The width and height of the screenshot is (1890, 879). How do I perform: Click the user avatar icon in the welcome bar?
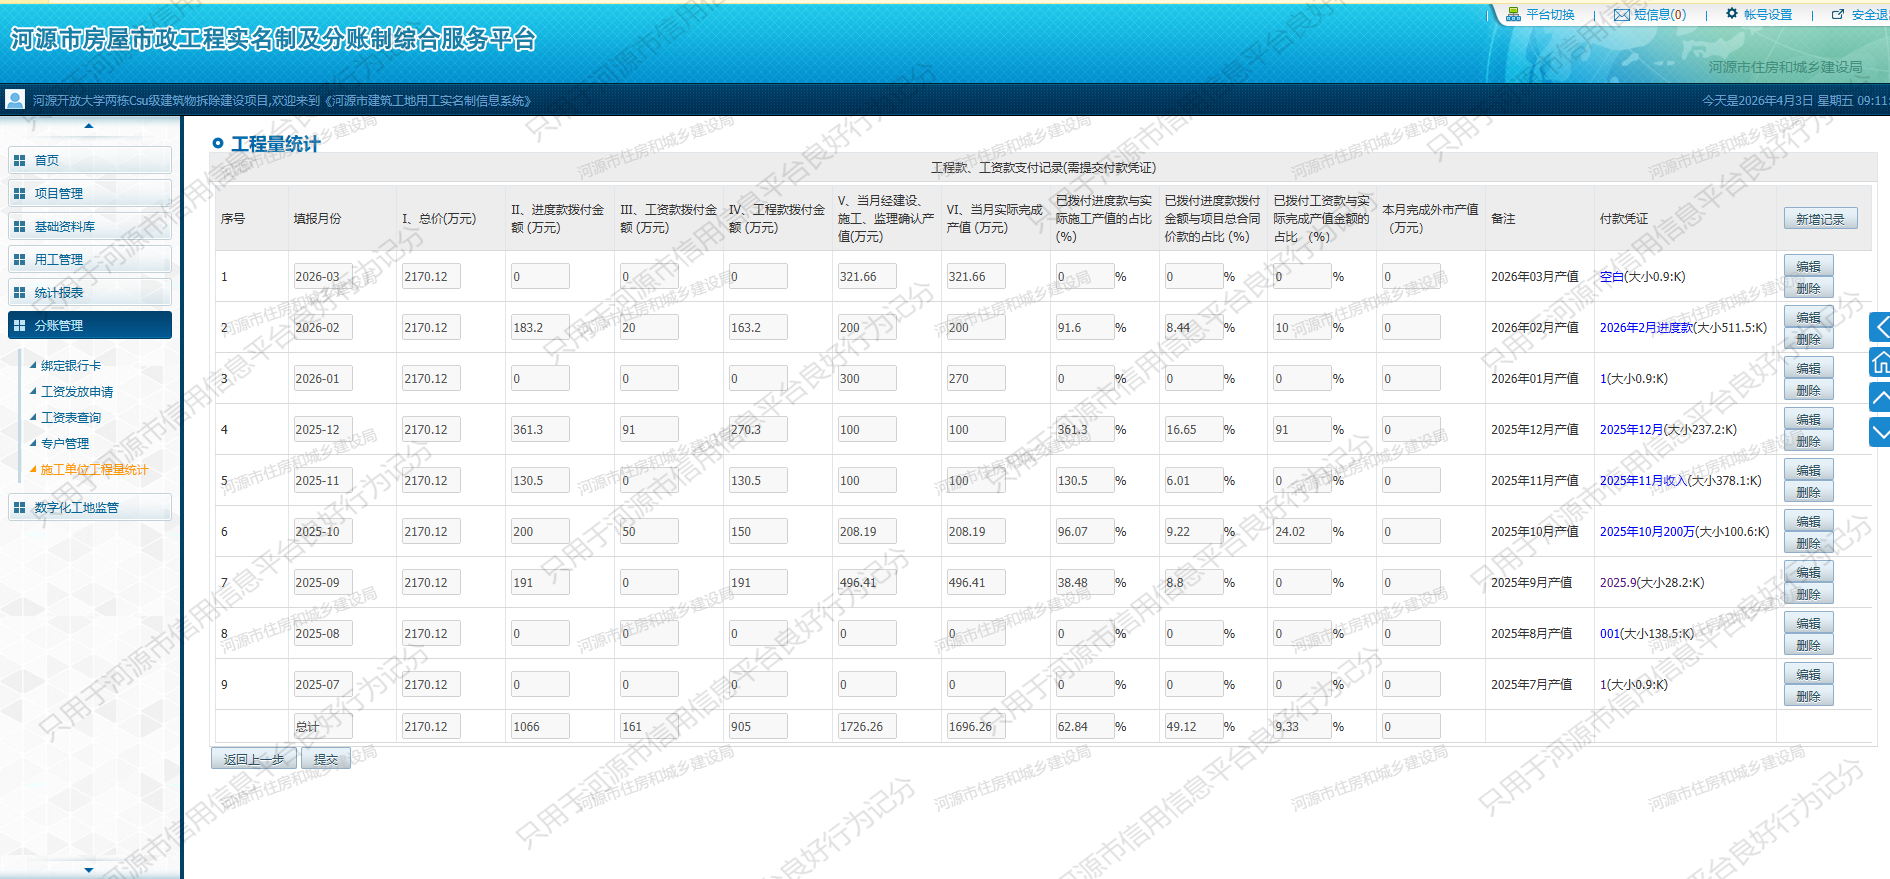(x=15, y=100)
